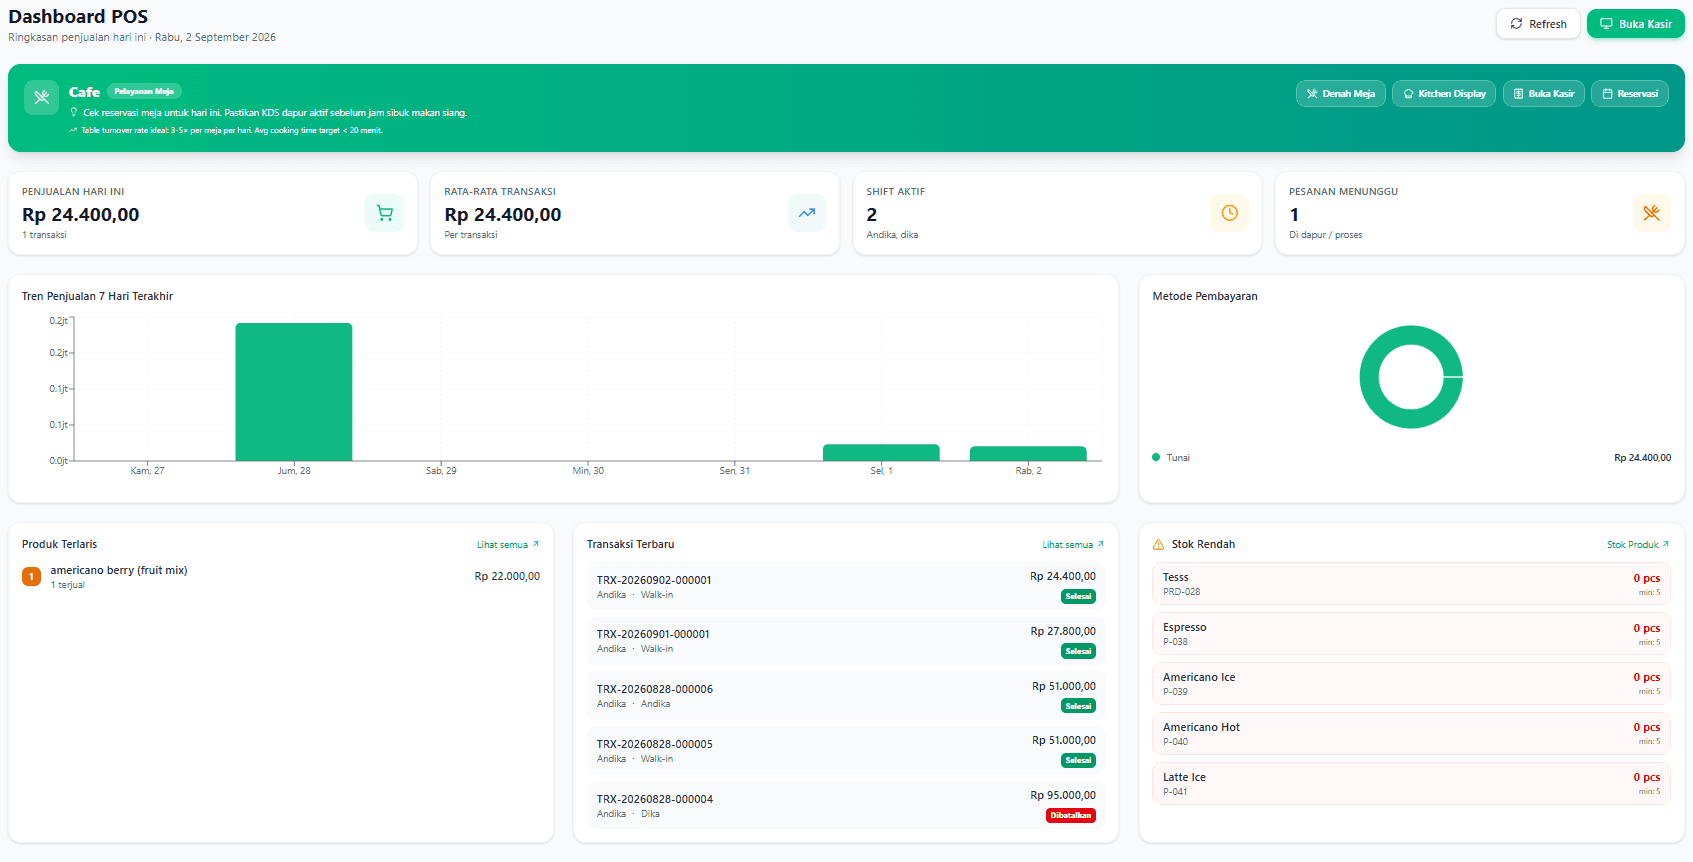Click the clock icon in Shift Aktif card
The image size is (1693, 862).
[x=1229, y=213]
